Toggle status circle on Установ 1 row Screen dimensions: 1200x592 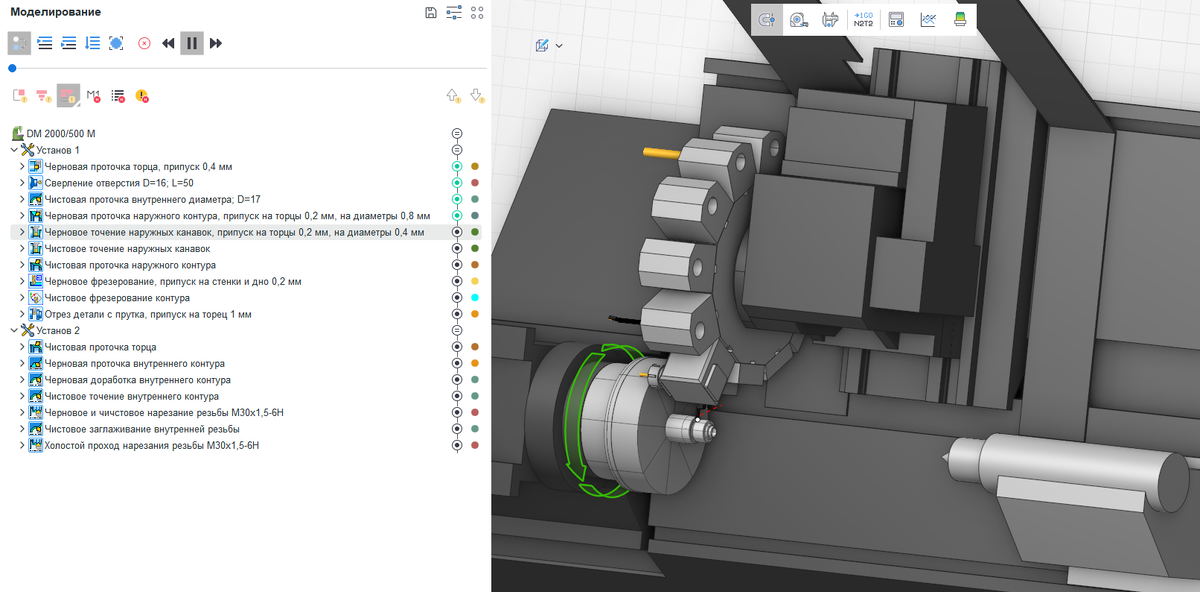coord(457,150)
